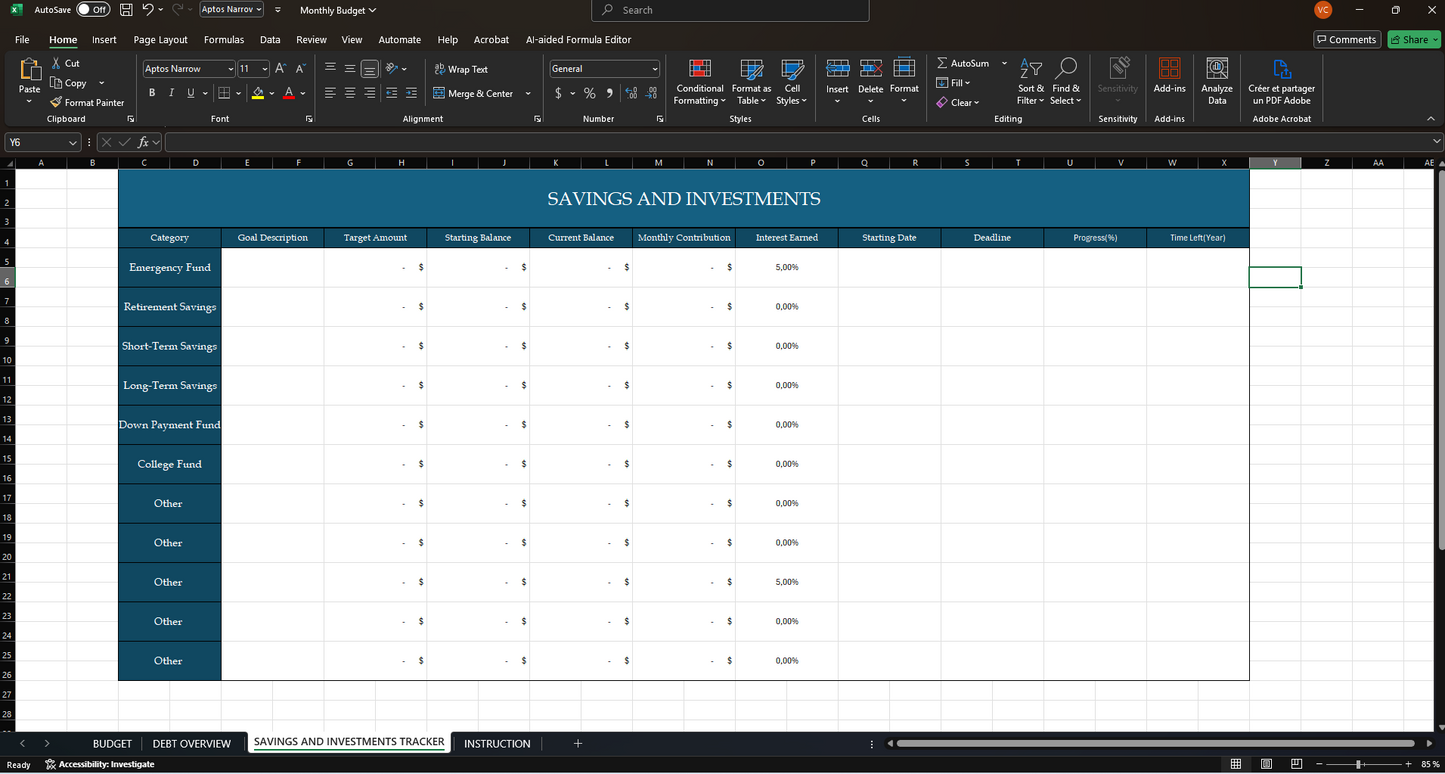This screenshot has height=774, width=1445.
Task: Switch to the INSTRUCTION sheet tab
Action: [497, 744]
